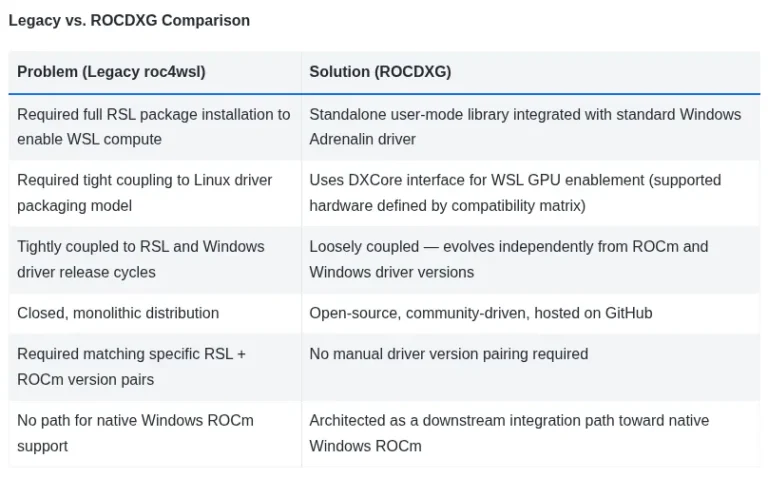Click the Loosely coupled solution cell
The height and width of the screenshot is (477, 768).
click(x=508, y=259)
